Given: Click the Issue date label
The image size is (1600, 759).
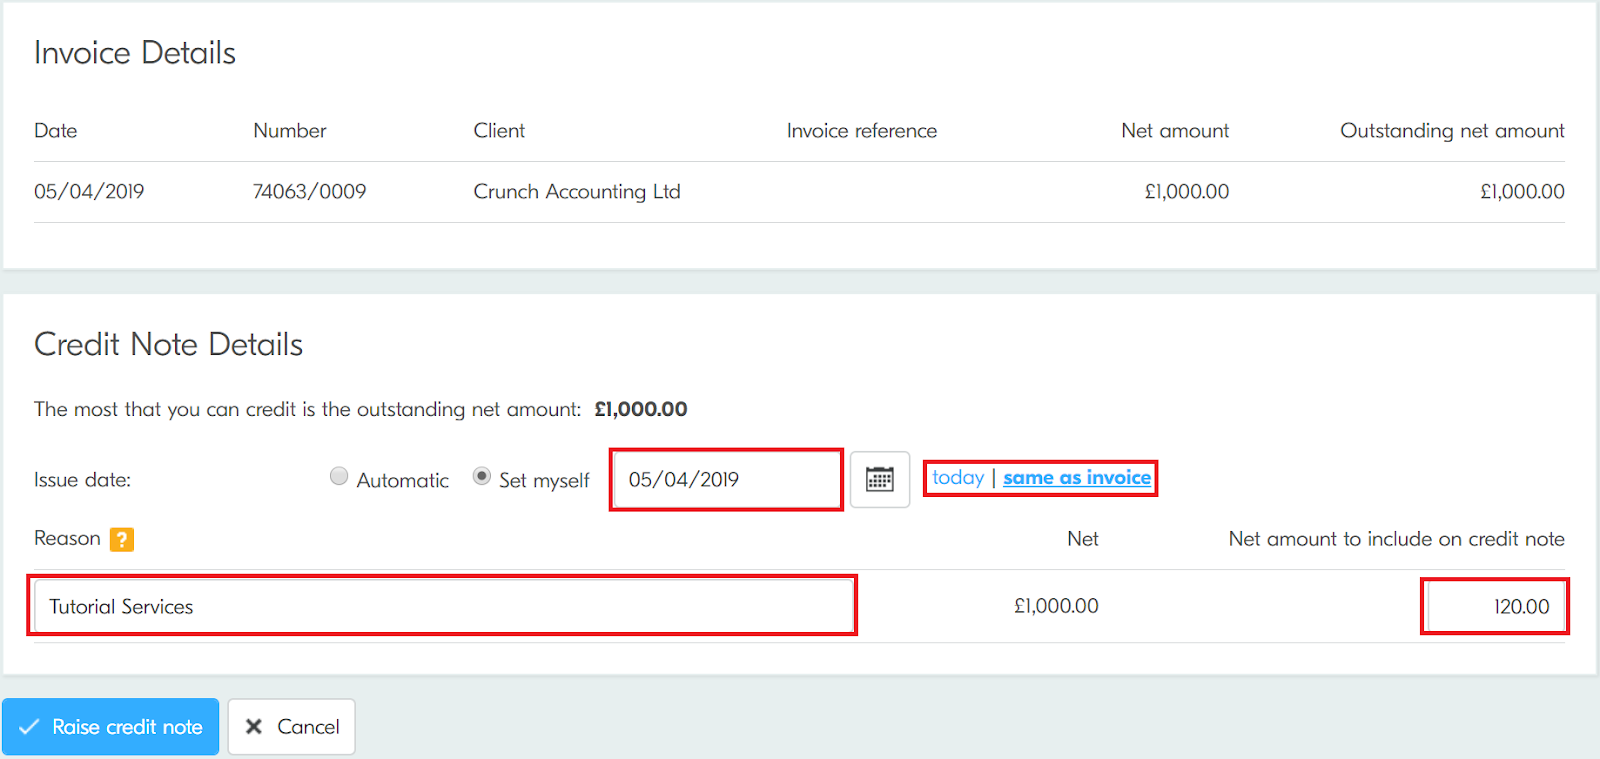Looking at the screenshot, I should [x=83, y=480].
